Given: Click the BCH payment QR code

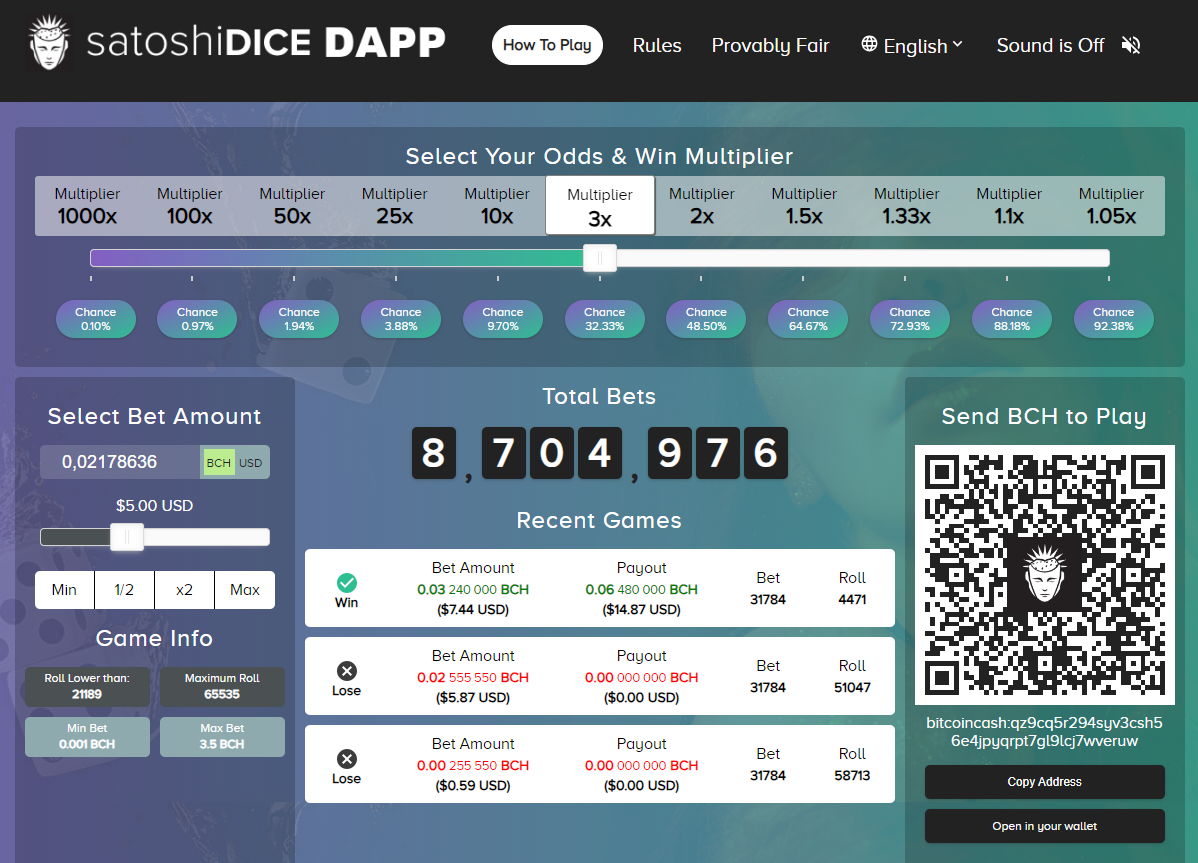Looking at the screenshot, I should click(x=1044, y=574).
